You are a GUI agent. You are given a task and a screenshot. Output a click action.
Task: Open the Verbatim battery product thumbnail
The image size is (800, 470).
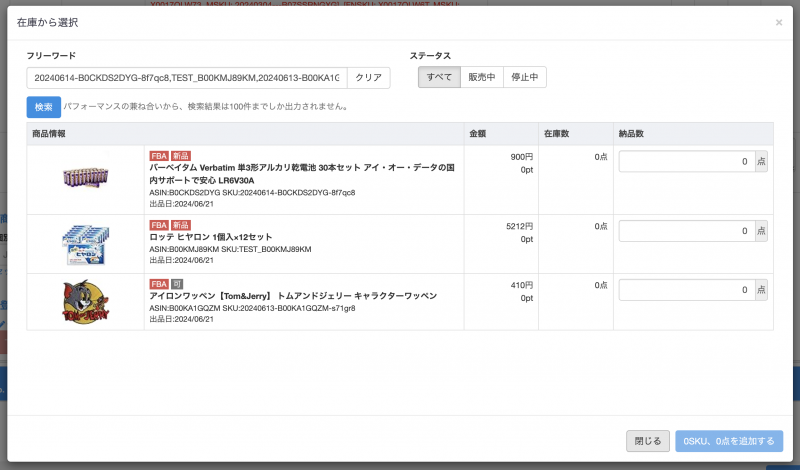(x=85, y=178)
